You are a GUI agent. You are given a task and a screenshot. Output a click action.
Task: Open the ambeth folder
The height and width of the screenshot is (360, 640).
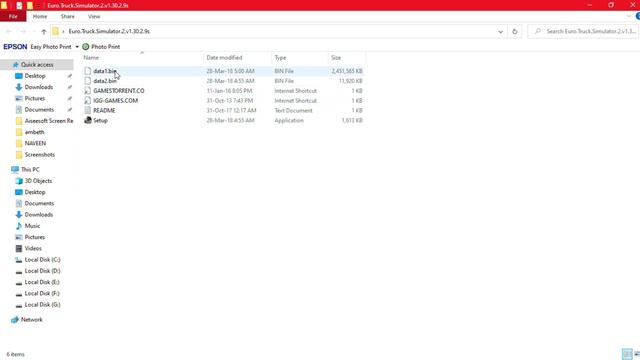tap(34, 132)
